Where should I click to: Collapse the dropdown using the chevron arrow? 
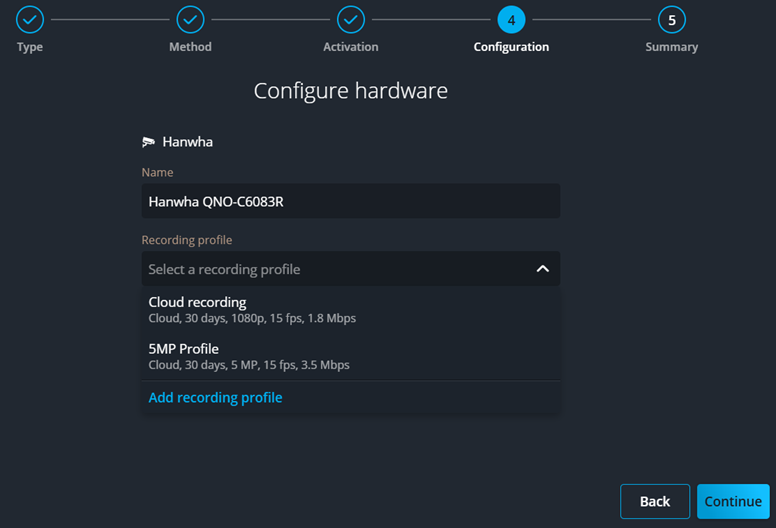point(542,269)
